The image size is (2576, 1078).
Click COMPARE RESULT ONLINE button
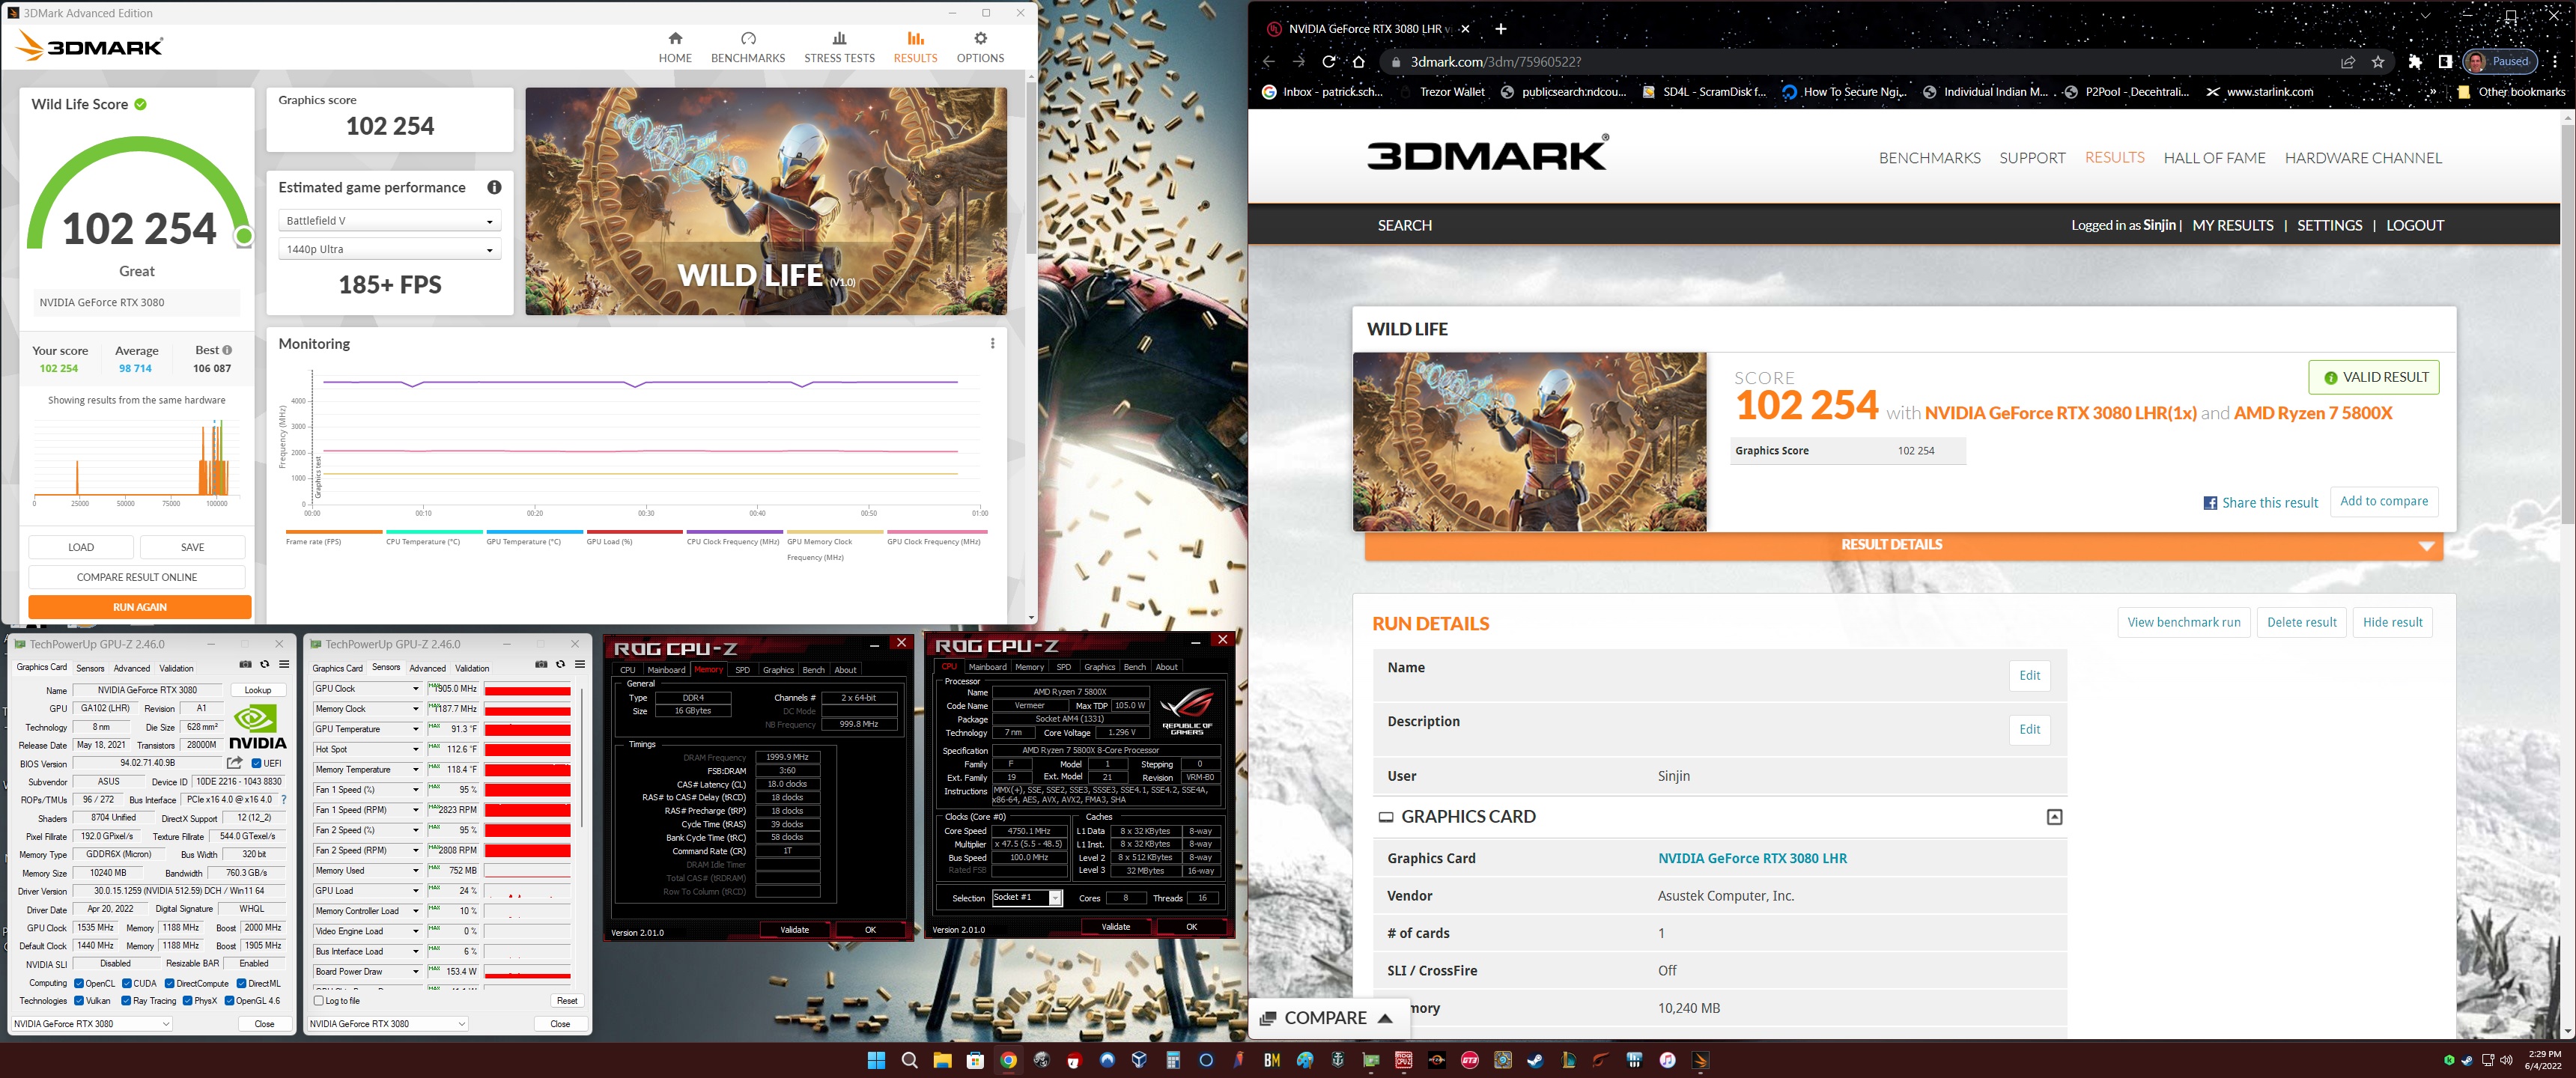point(137,577)
